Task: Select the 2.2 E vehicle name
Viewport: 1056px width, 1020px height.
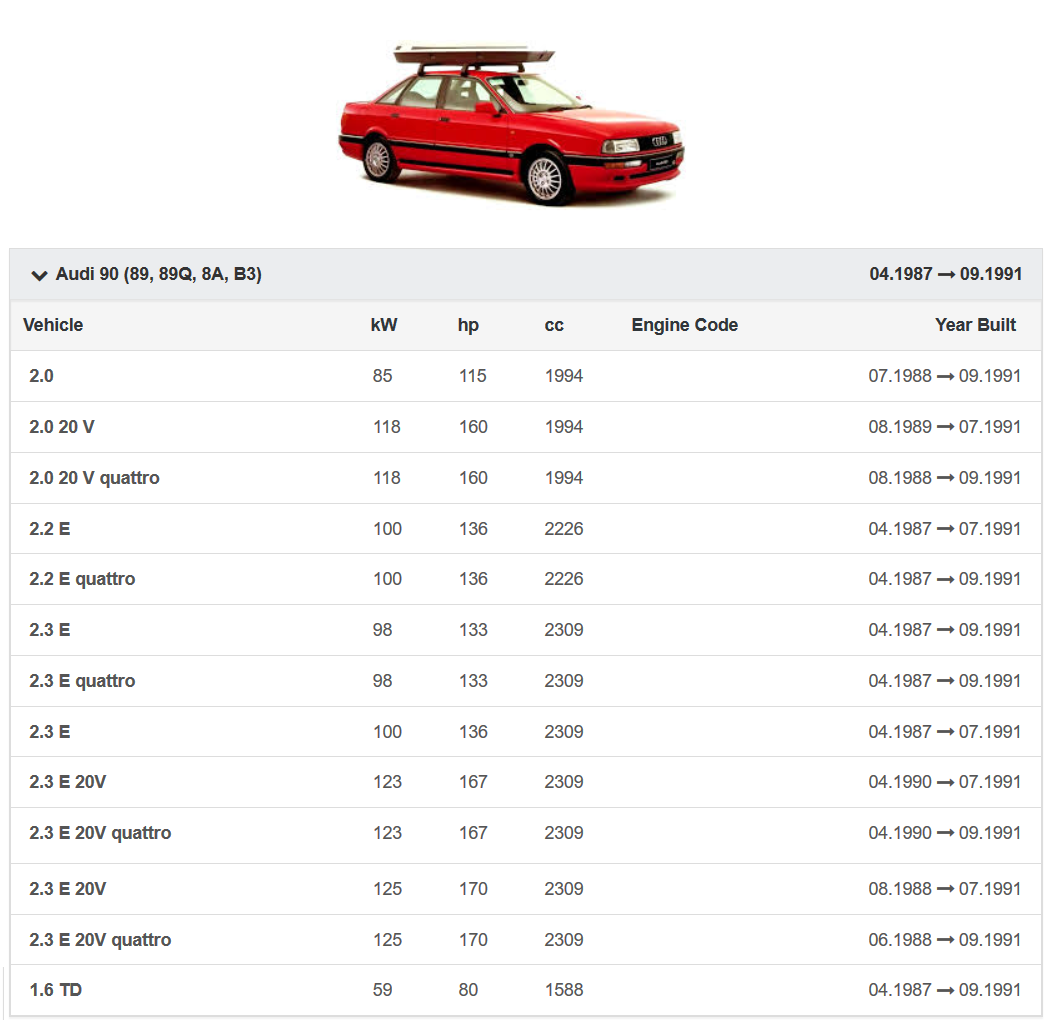Action: (x=50, y=529)
